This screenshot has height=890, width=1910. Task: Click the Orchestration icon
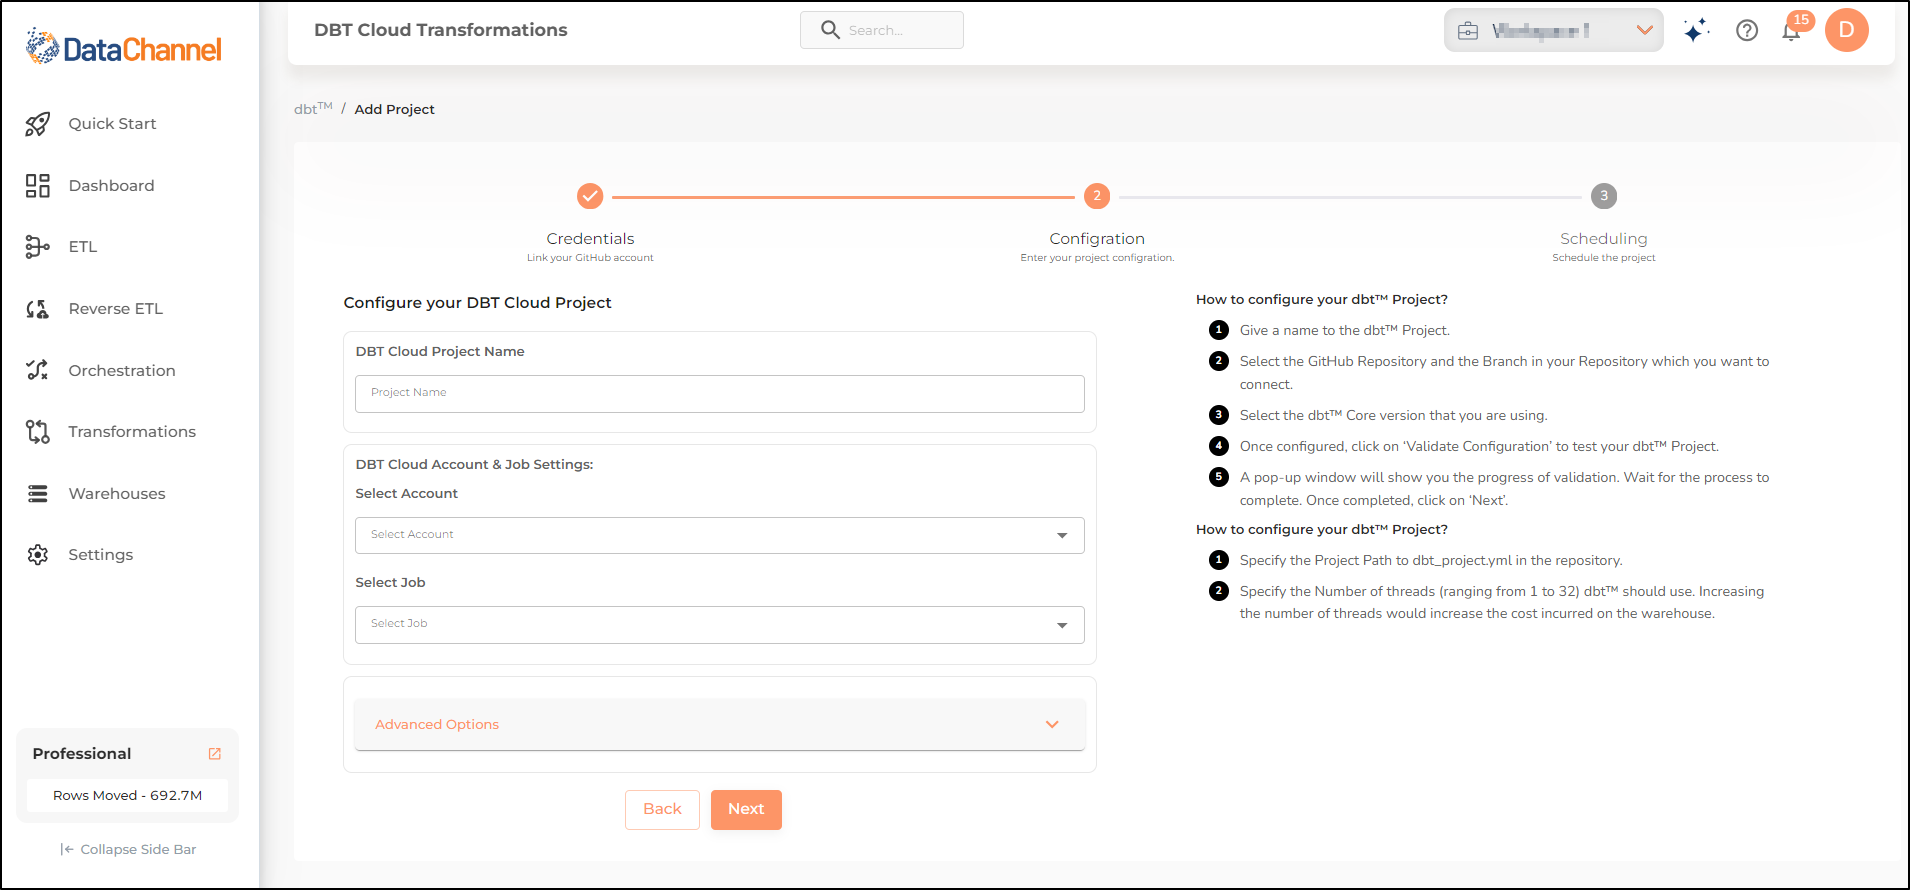click(x=38, y=370)
